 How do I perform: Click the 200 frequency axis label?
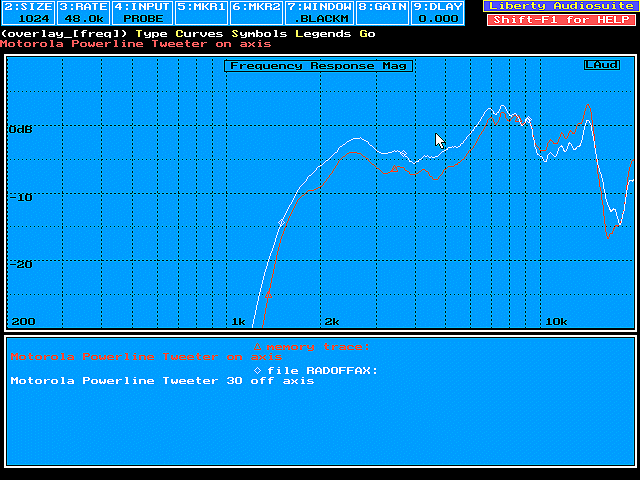pyautogui.click(x=23, y=322)
